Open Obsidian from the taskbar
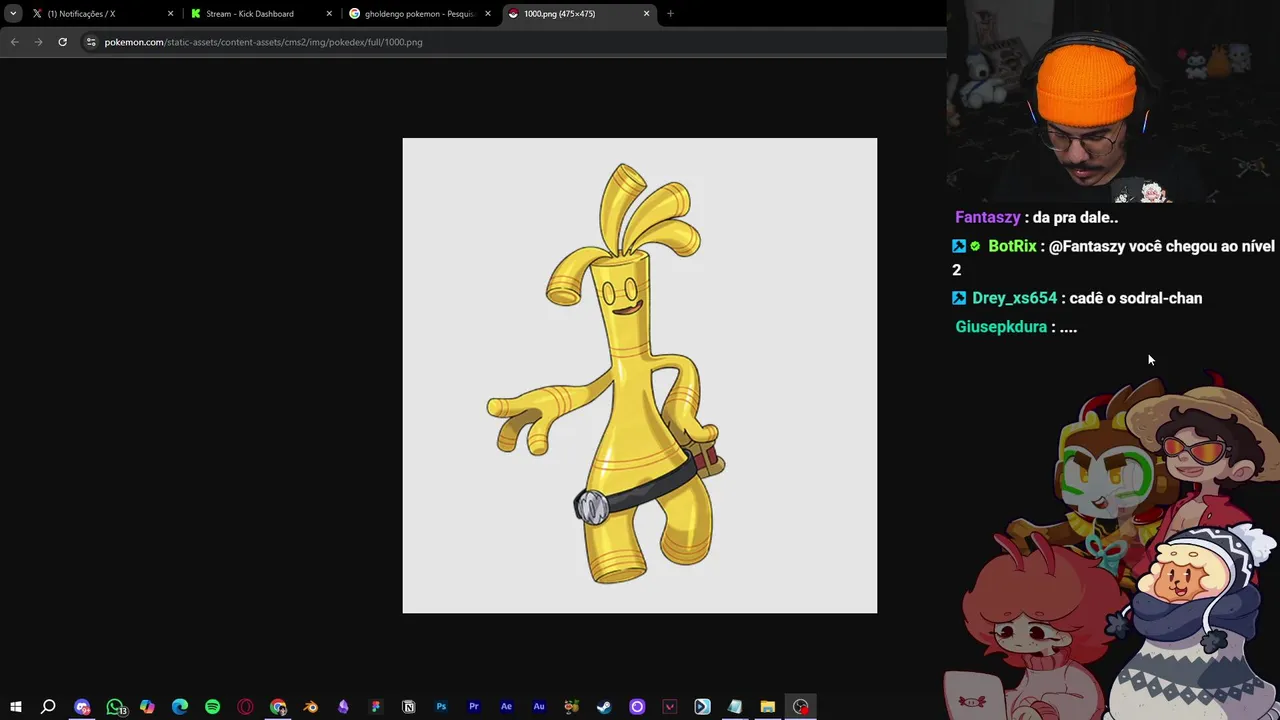Viewport: 1280px width, 720px height. 343,707
